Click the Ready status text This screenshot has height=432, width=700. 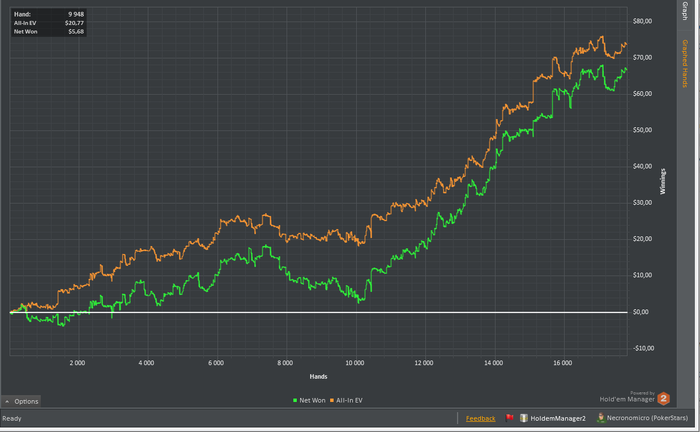(12, 419)
